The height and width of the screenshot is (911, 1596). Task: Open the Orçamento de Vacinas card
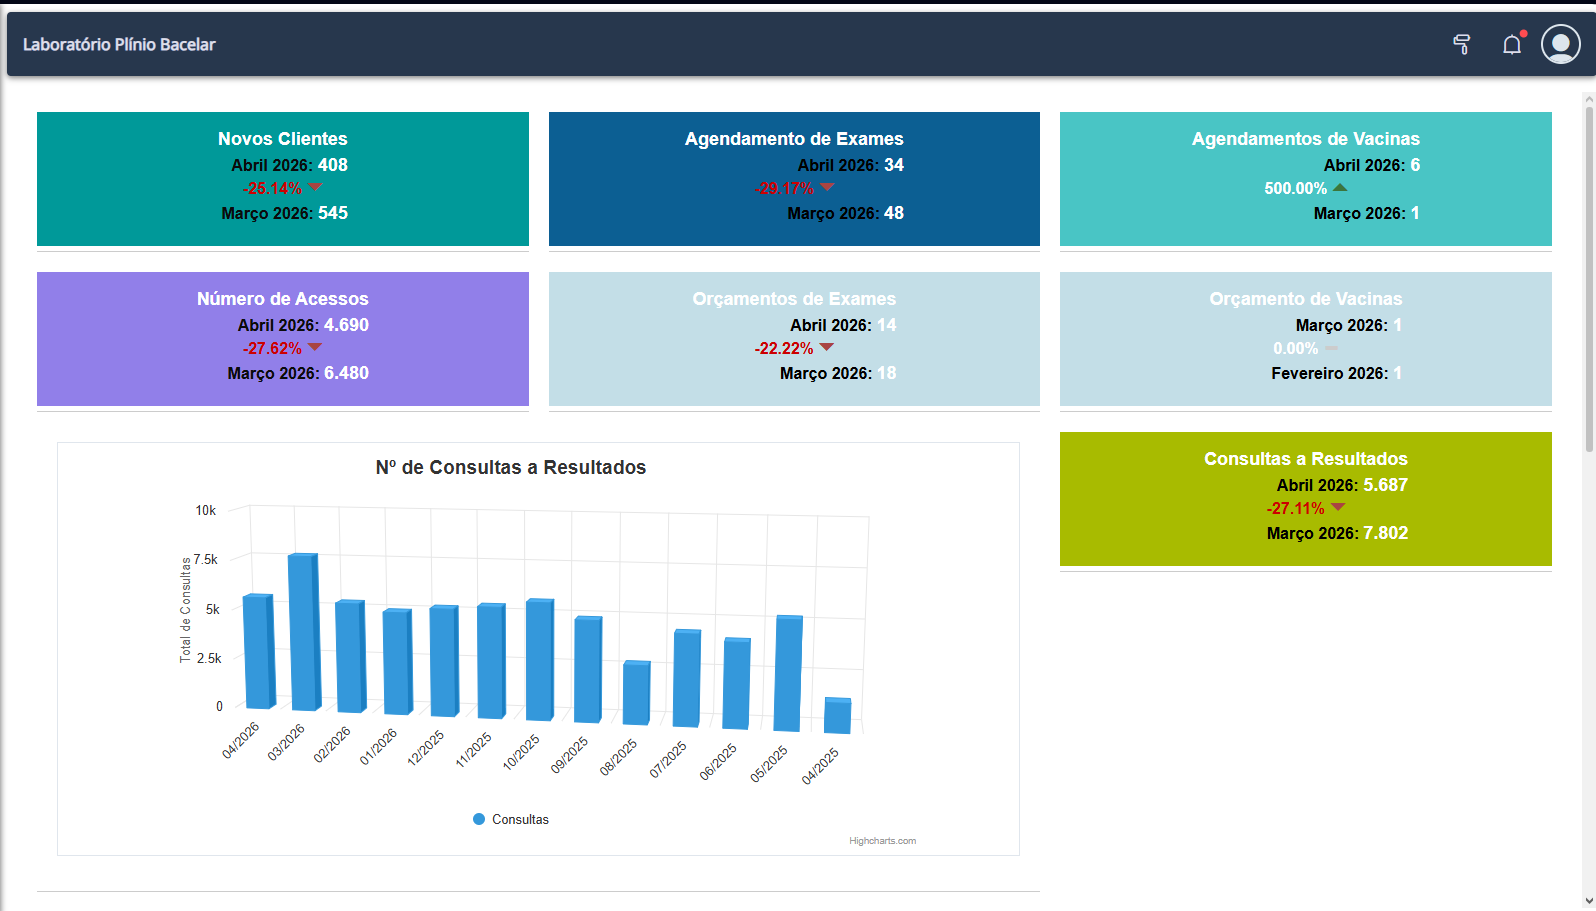click(x=1306, y=339)
